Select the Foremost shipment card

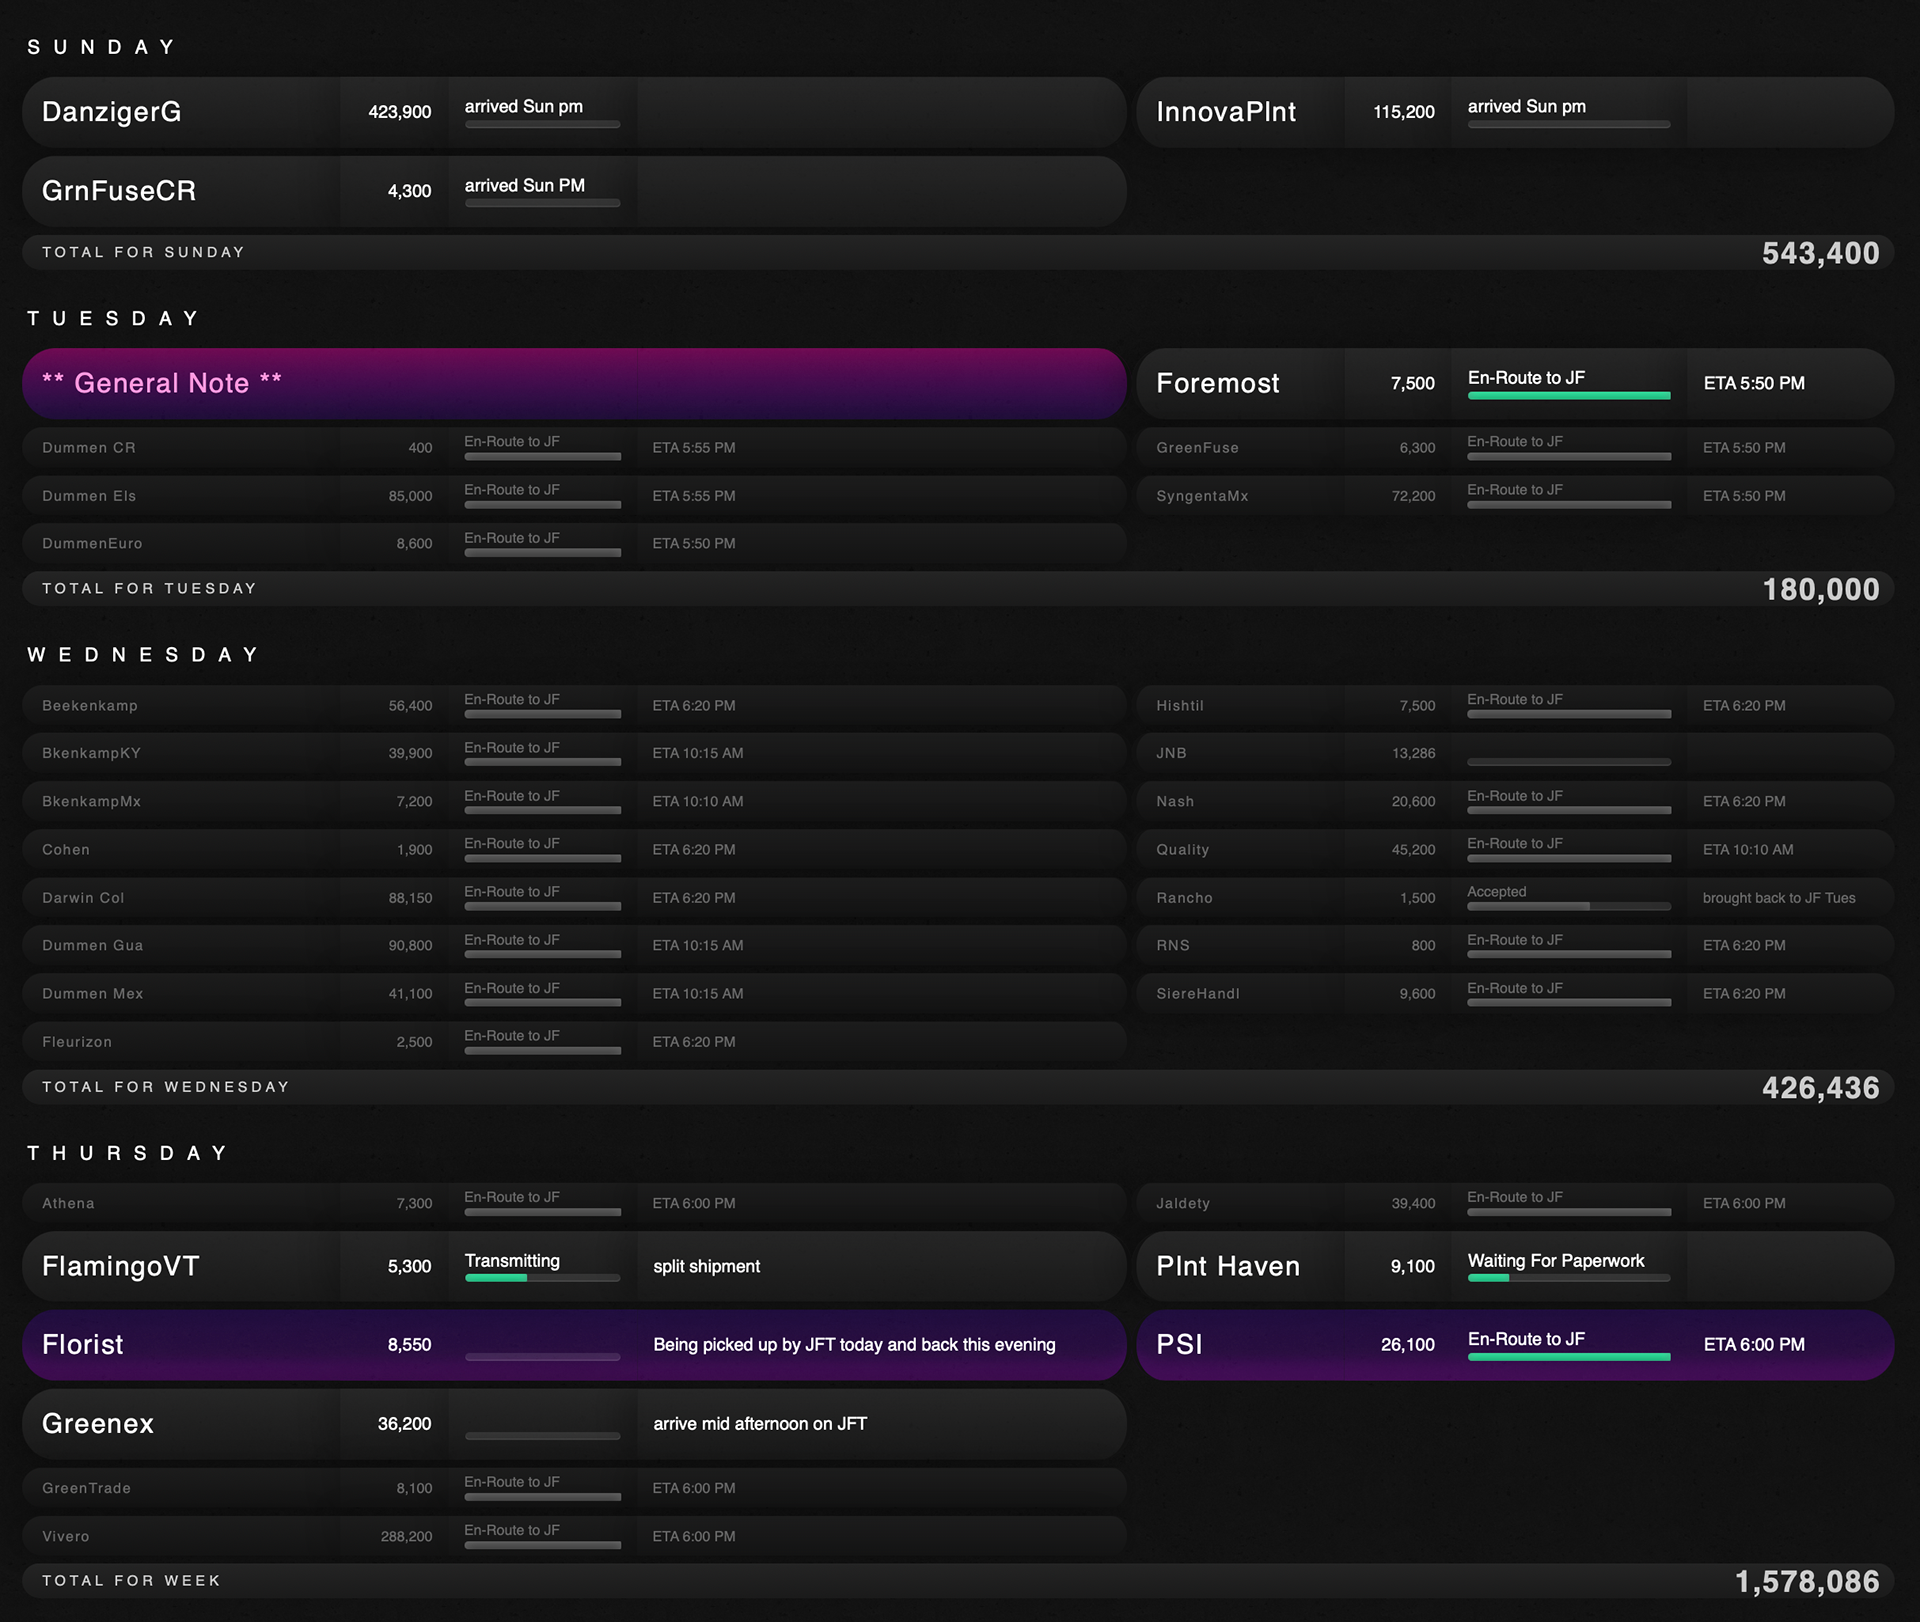(x=1515, y=383)
